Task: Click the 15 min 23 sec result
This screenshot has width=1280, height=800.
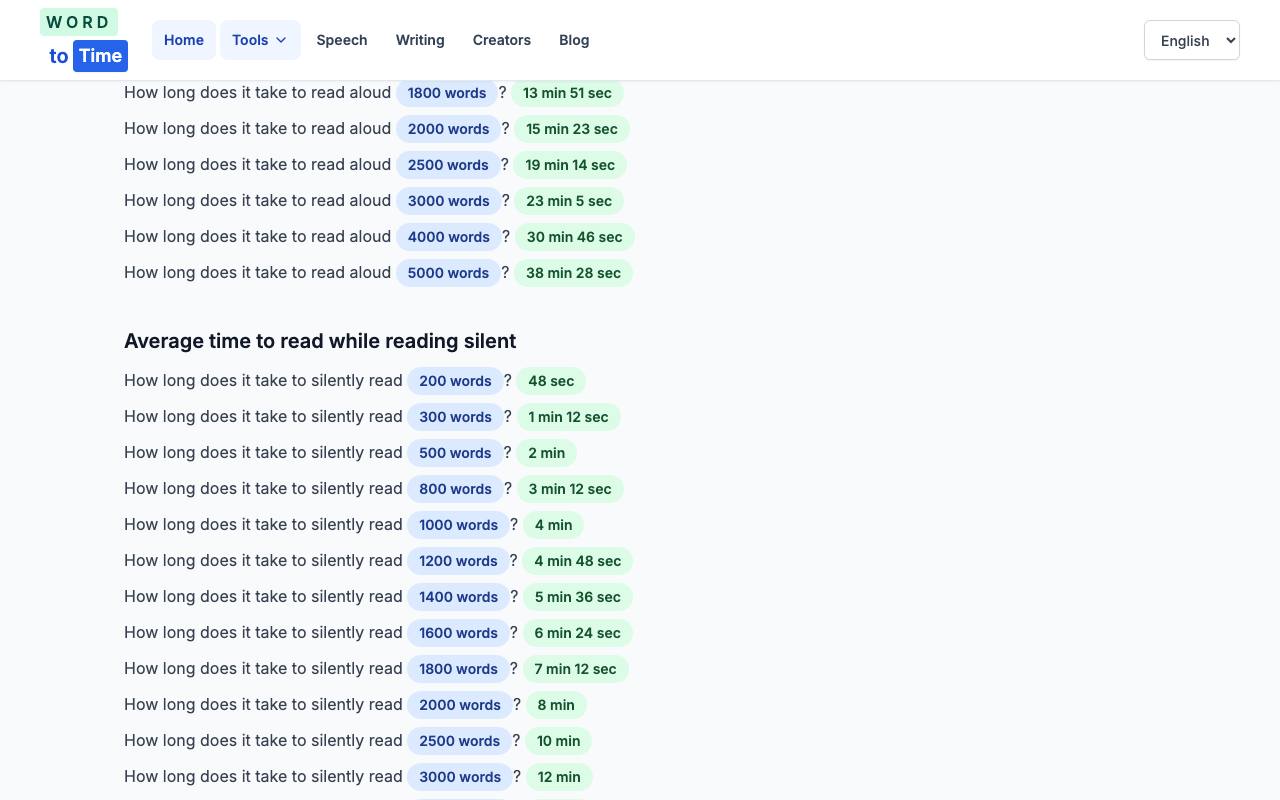Action: (x=572, y=129)
